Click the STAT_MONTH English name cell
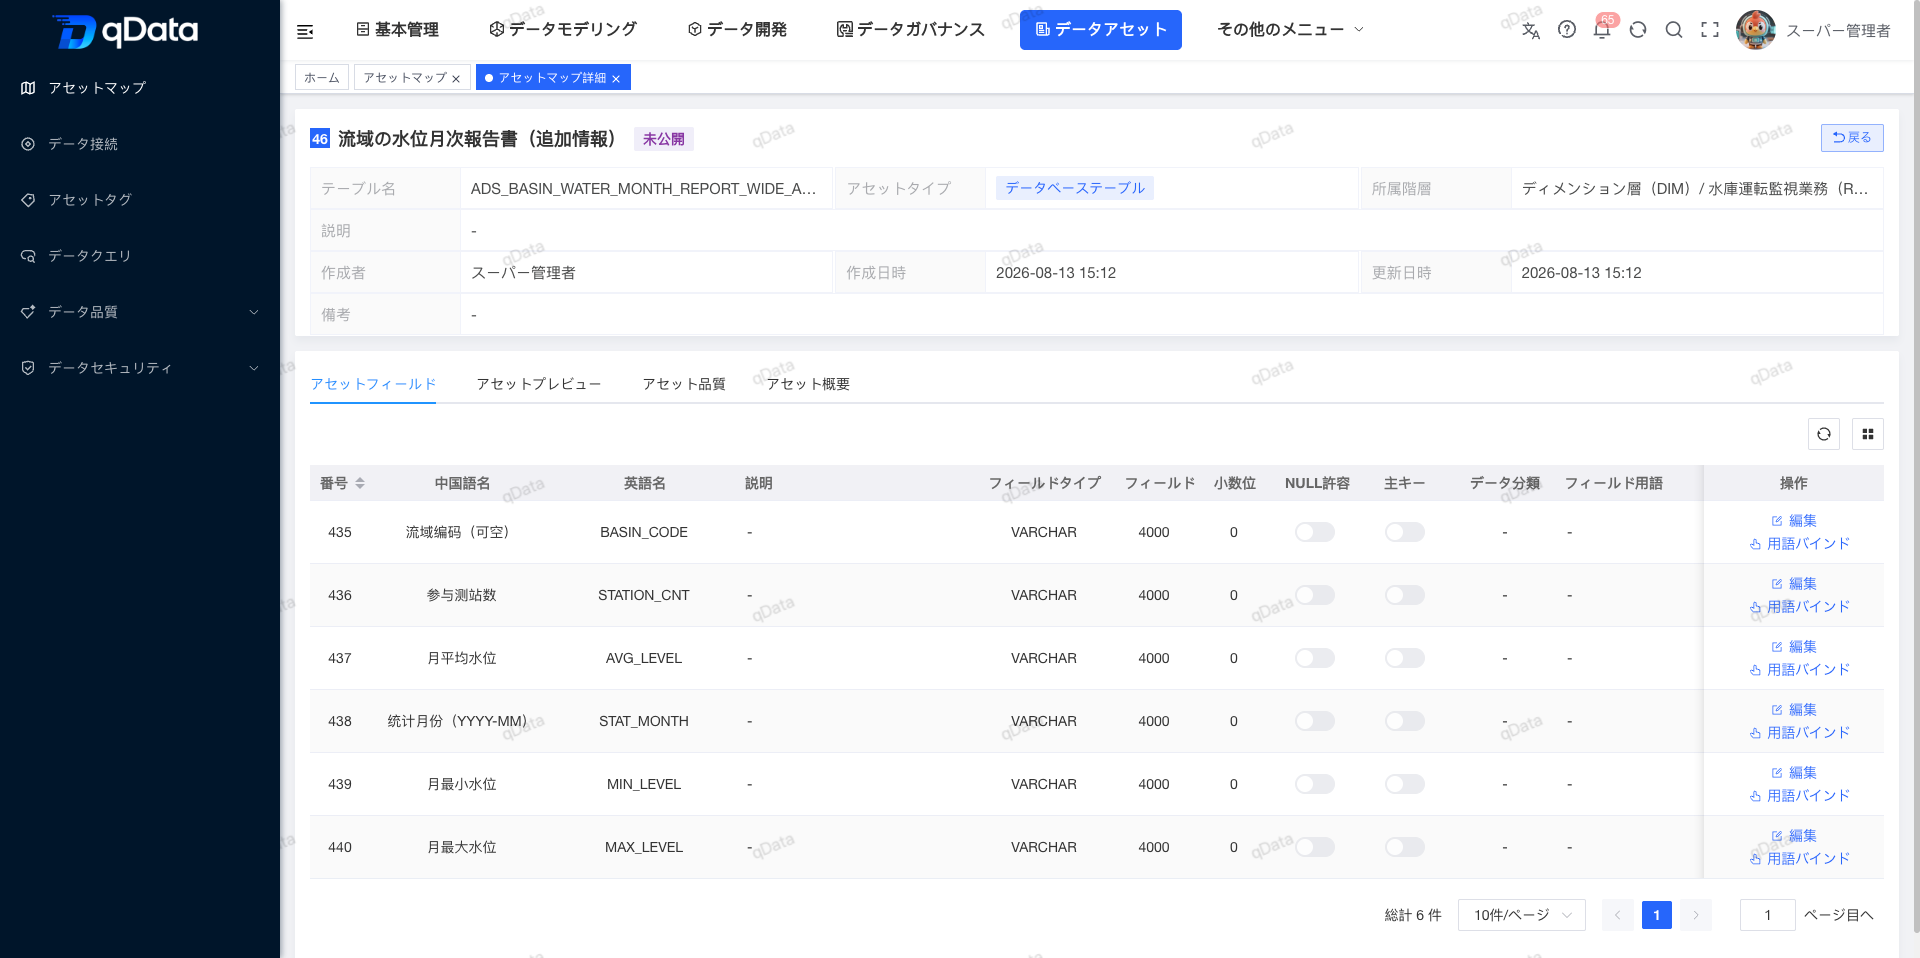 click(x=644, y=721)
